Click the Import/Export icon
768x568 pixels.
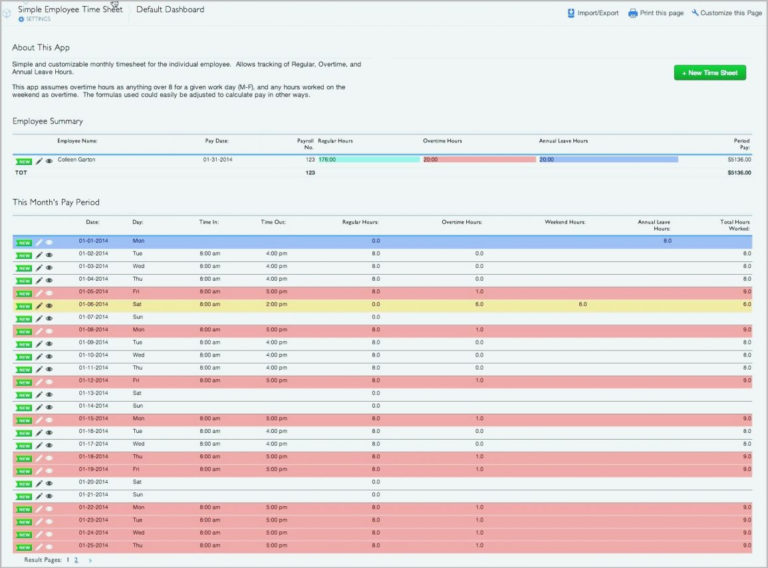(571, 13)
